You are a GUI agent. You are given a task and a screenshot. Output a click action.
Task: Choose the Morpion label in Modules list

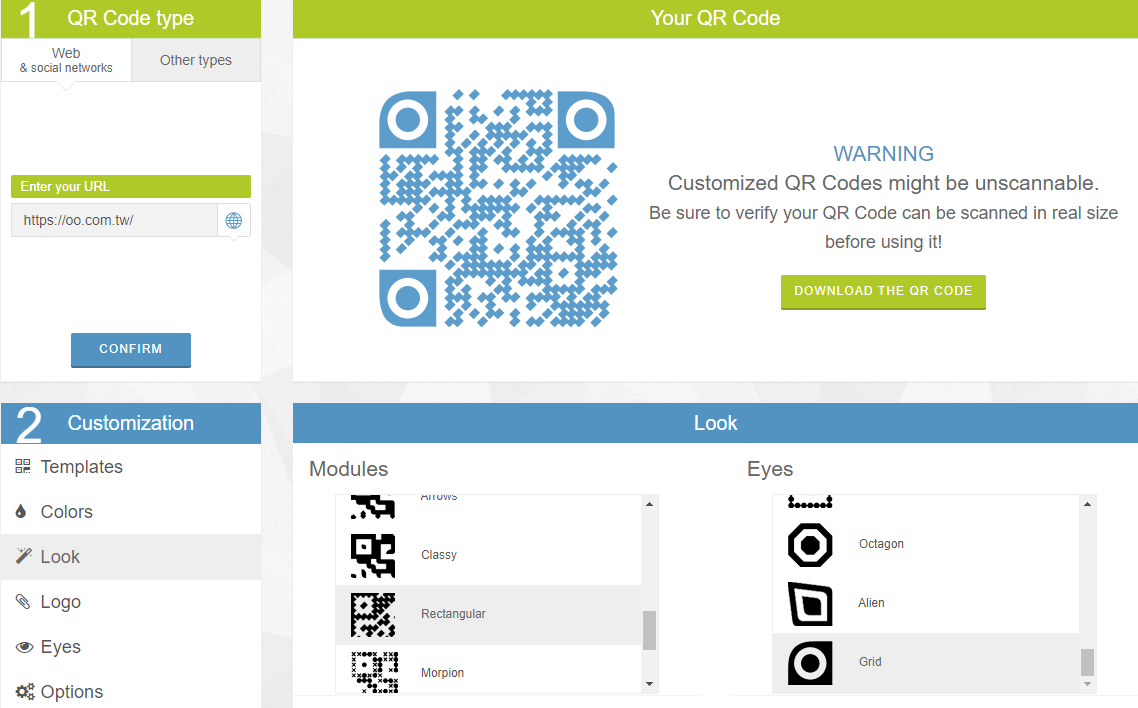pos(443,673)
